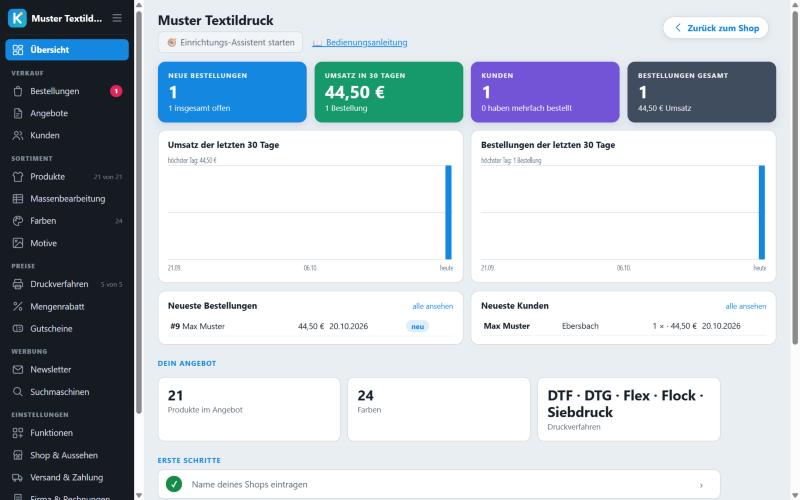This screenshot has height=500, width=800.
Task: Click the sidebar vertical scrollbar
Action: coord(139,212)
